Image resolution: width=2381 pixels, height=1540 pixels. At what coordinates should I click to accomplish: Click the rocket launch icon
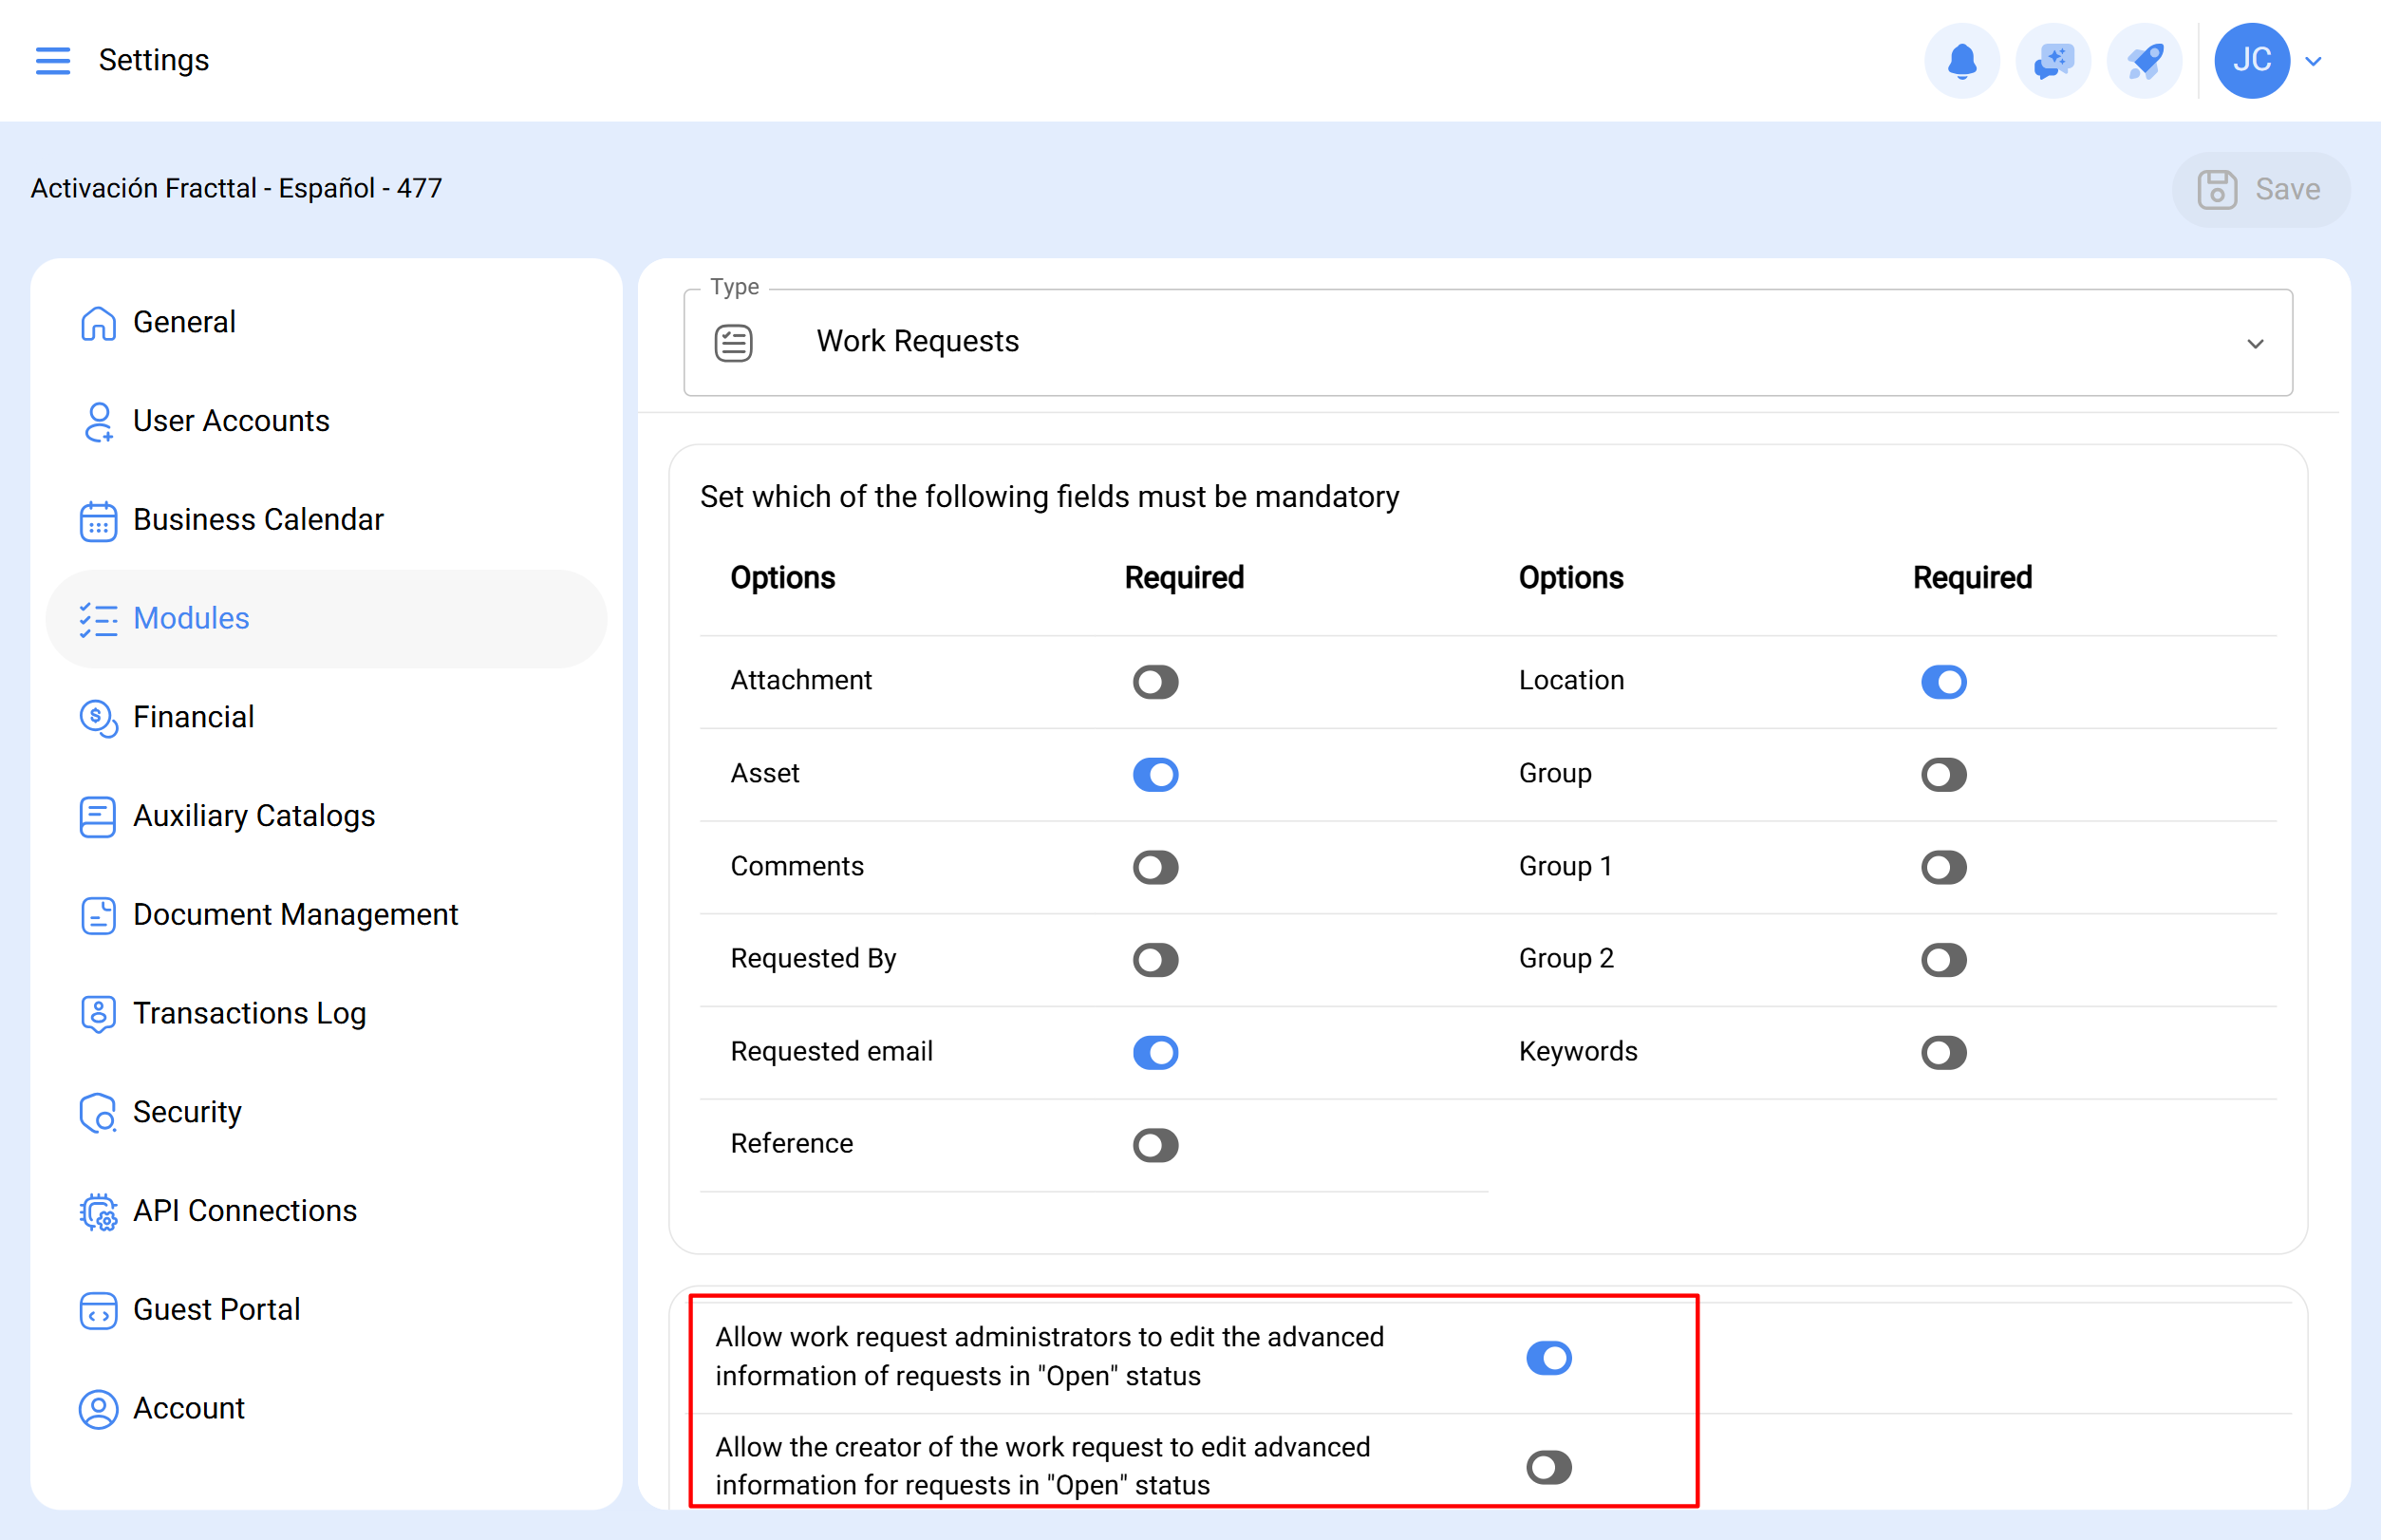pos(2144,61)
